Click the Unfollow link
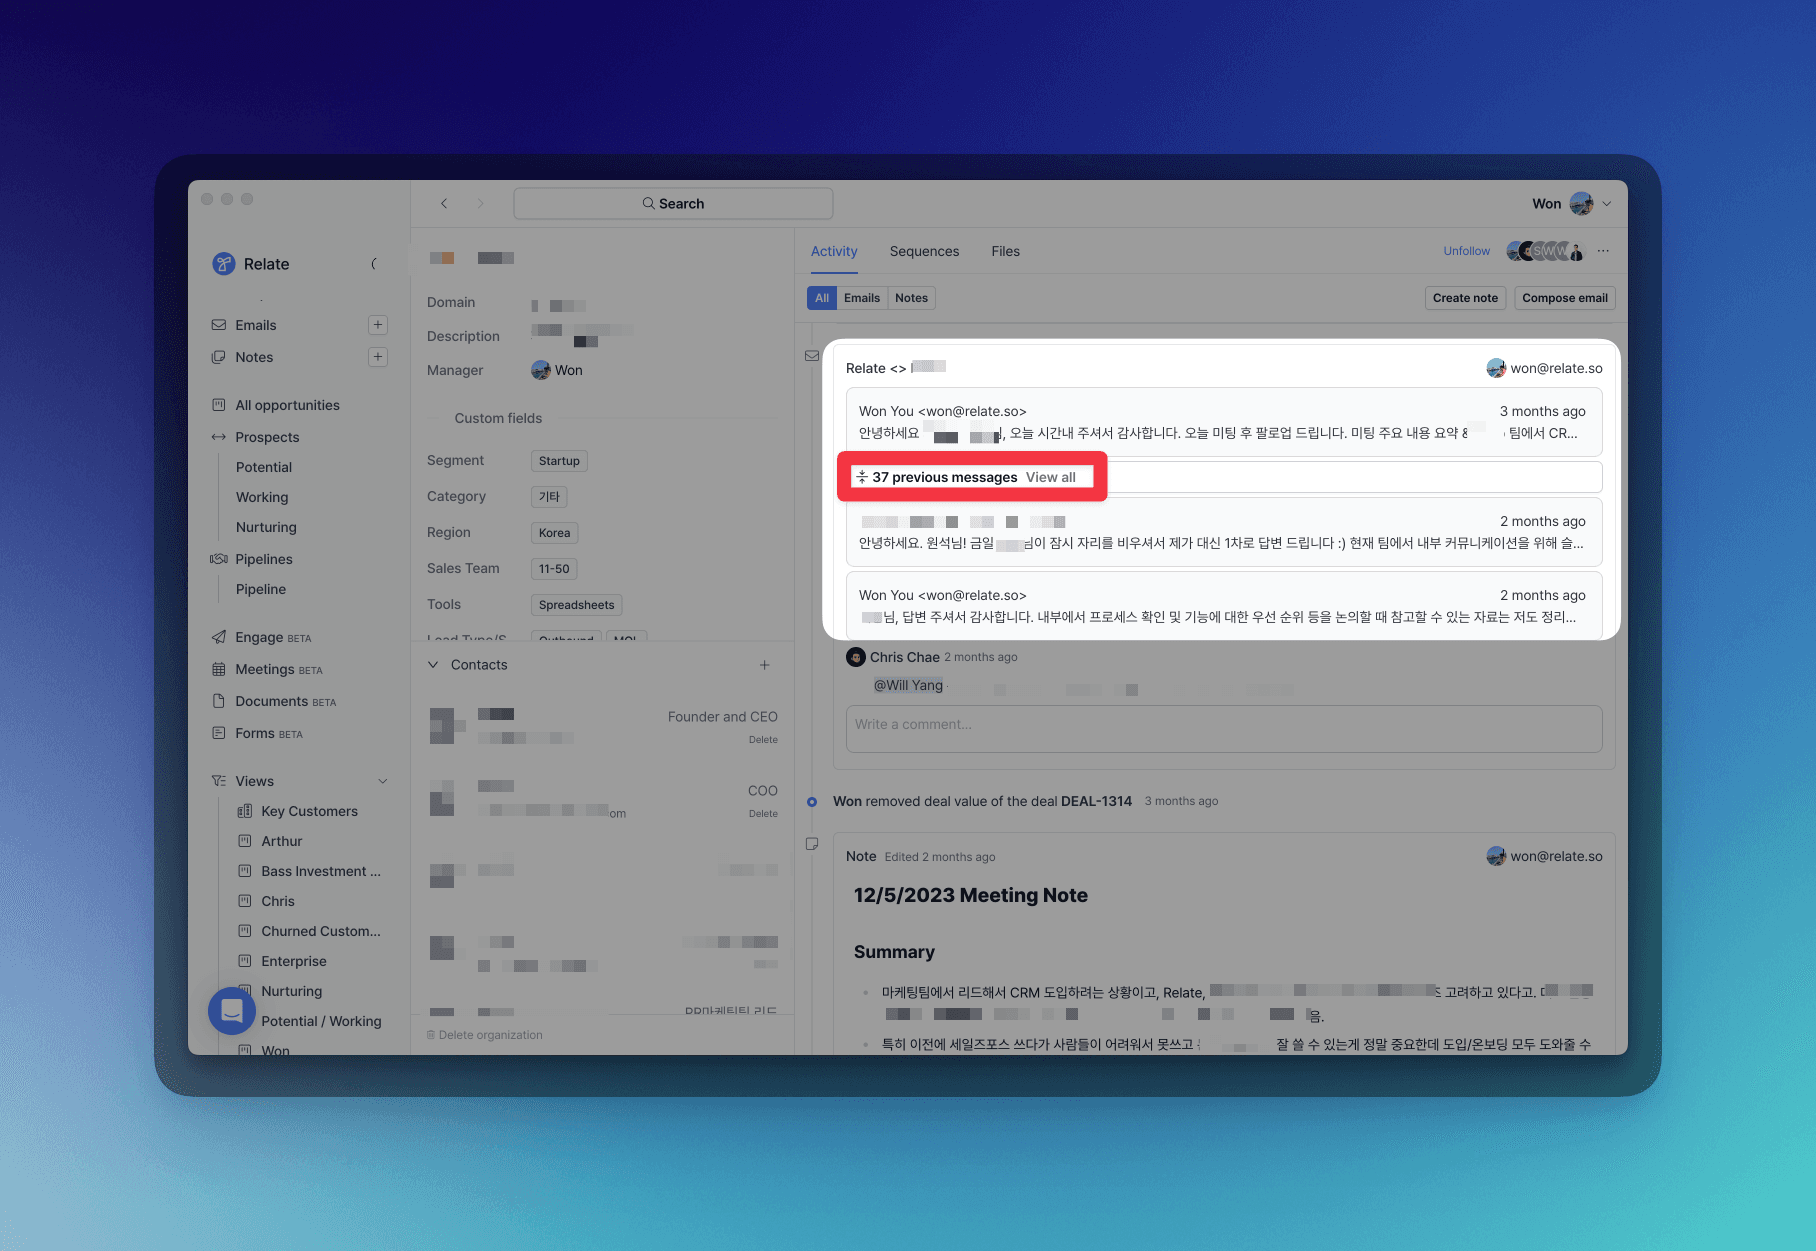Viewport: 1816px width, 1251px height. point(1466,251)
